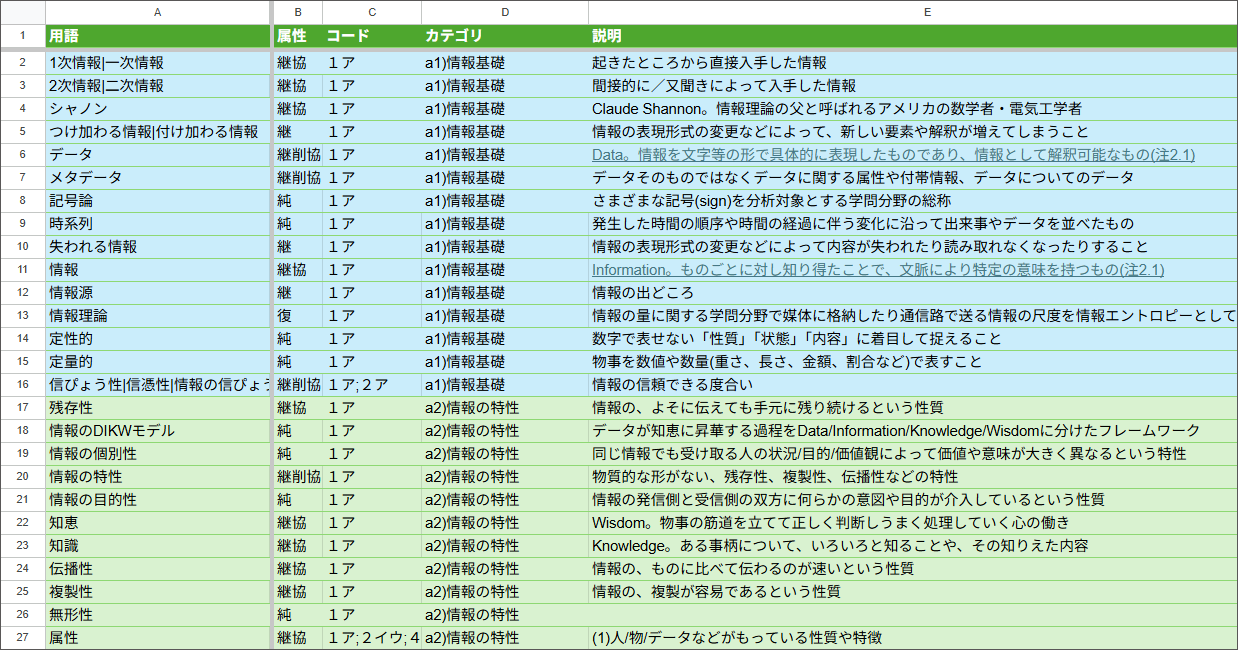The image size is (1238, 650).
Task: Click the 'カテゴリ' header cell
Action: (x=505, y=37)
